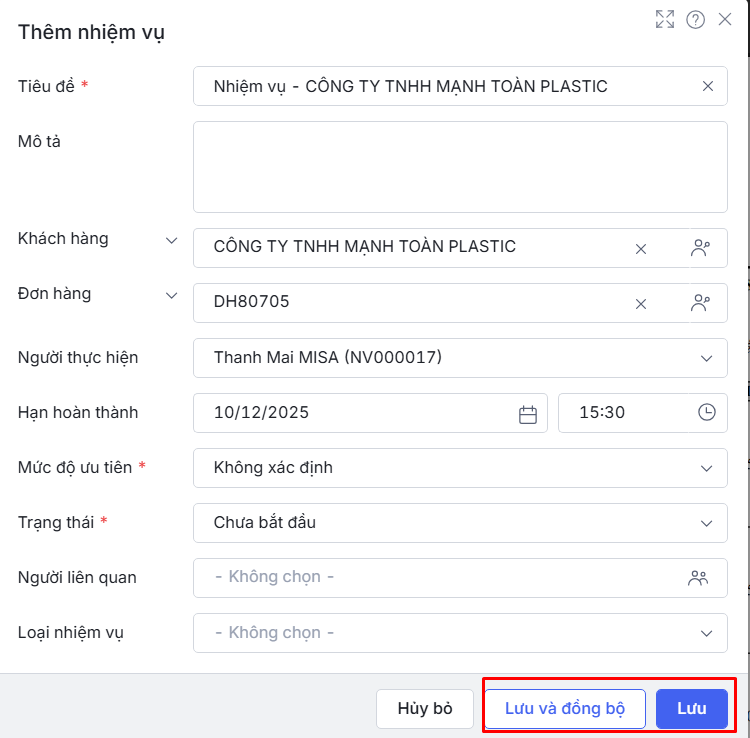Viewport: 750px width, 738px height.
Task: Open the clock time picker
Action: click(x=707, y=412)
